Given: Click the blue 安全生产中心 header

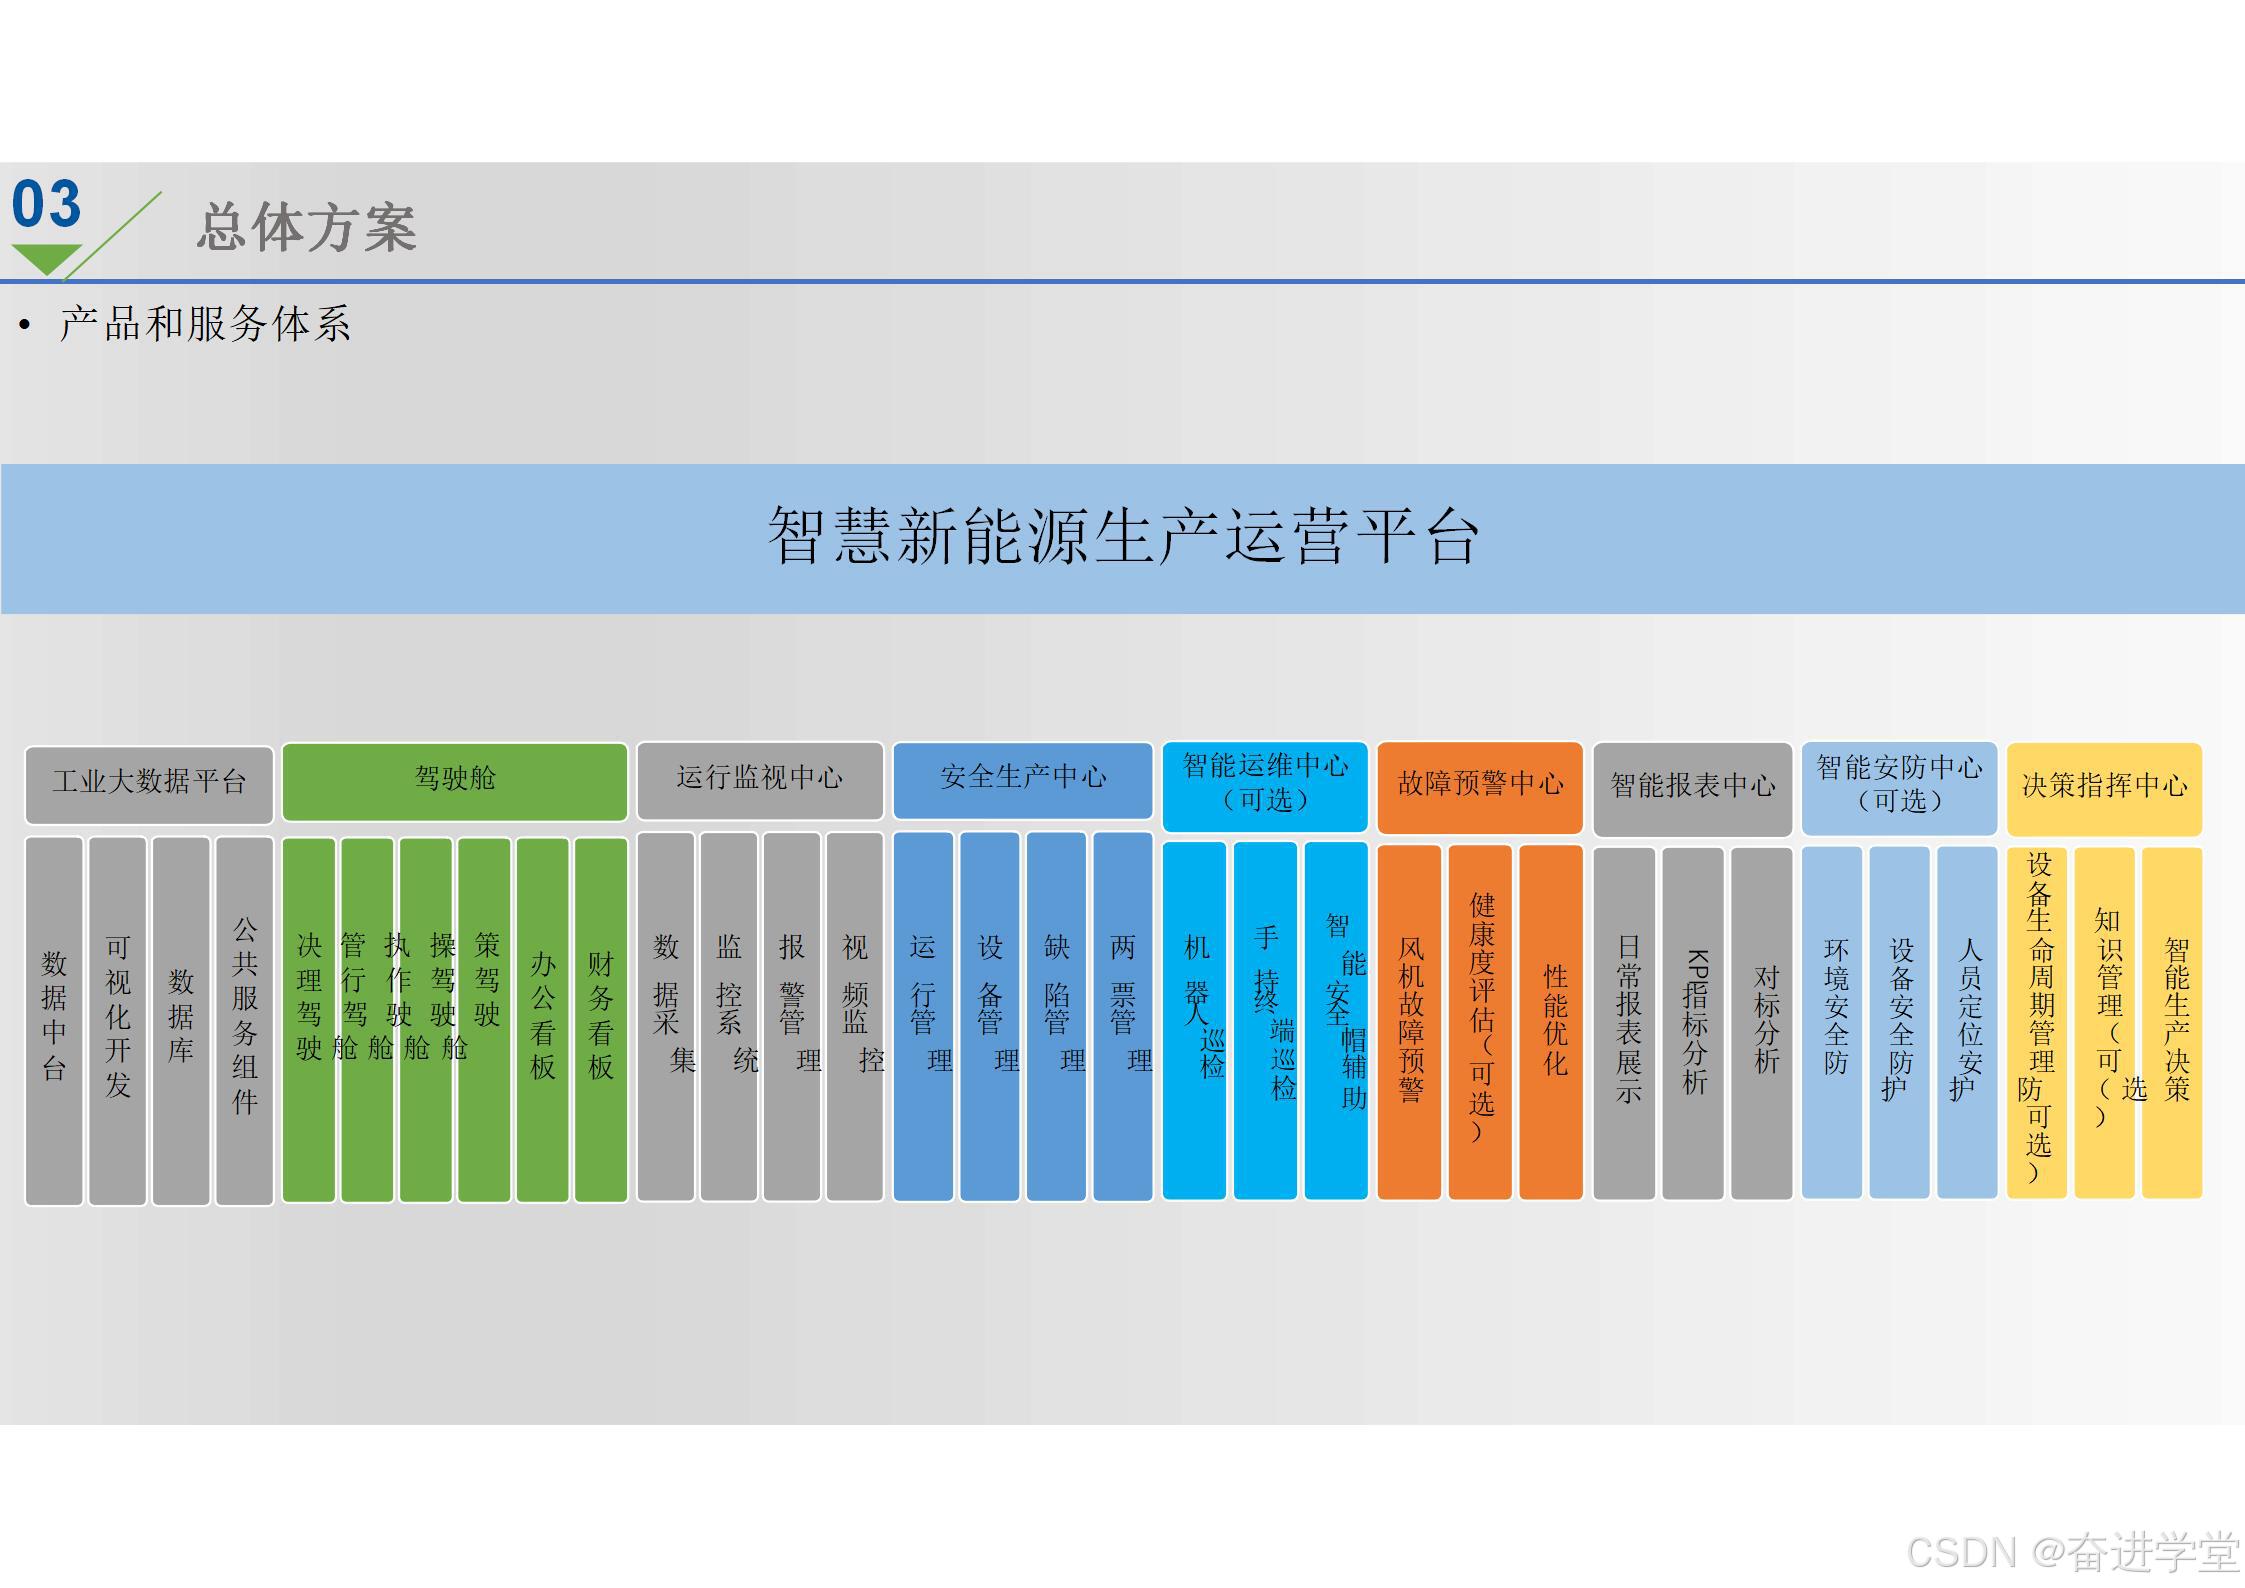Looking at the screenshot, I should [1023, 779].
